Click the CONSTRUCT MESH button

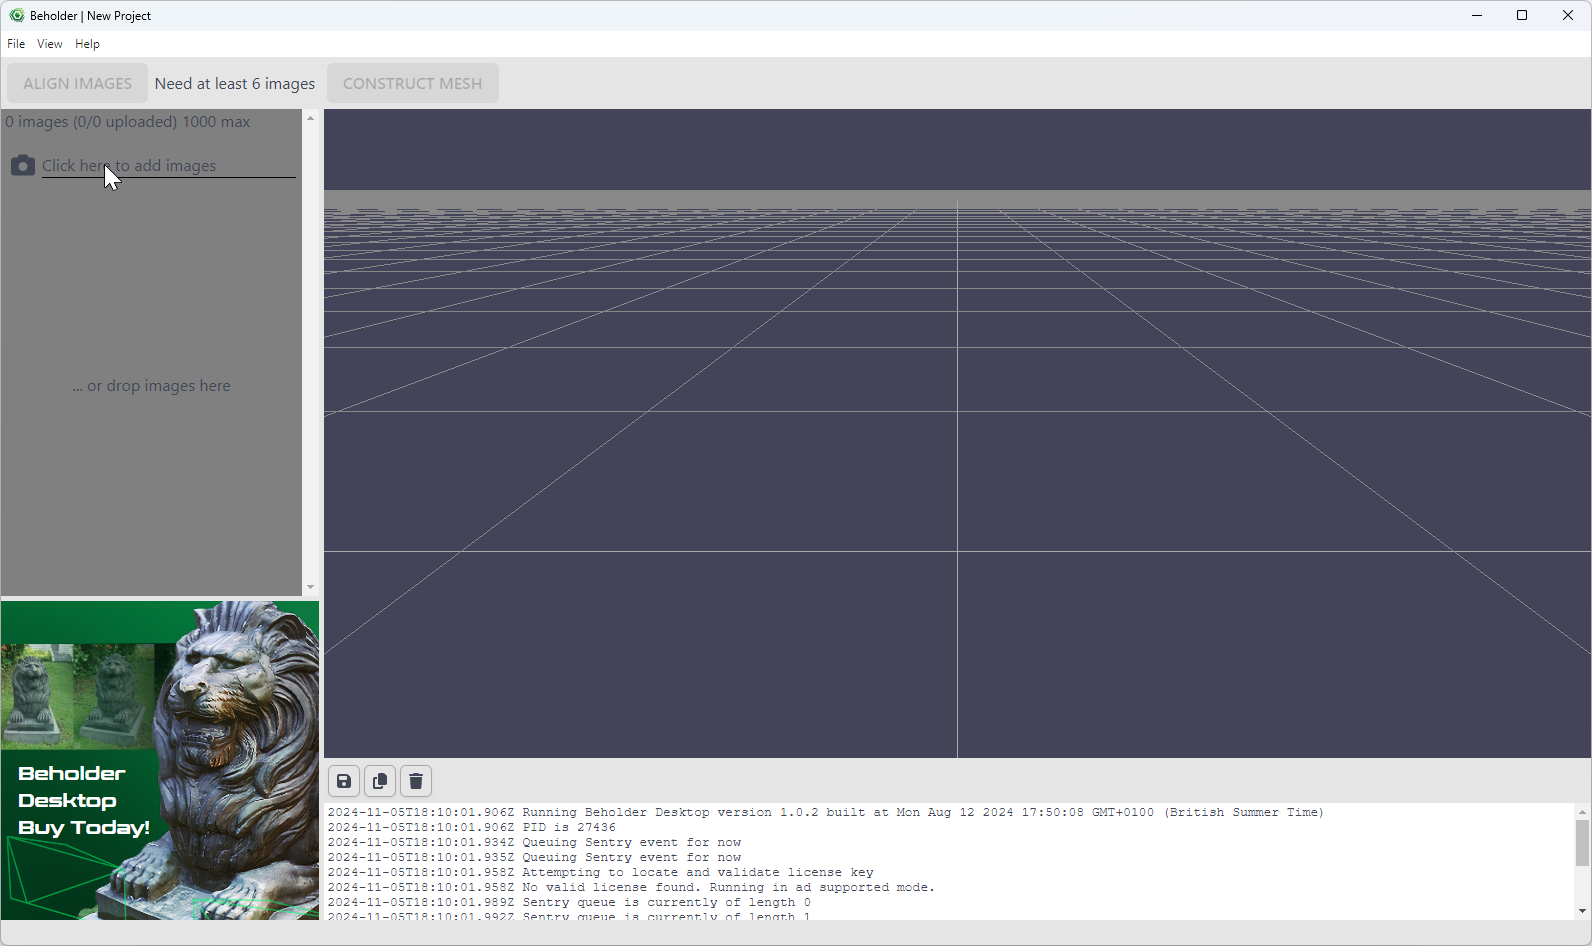click(413, 83)
